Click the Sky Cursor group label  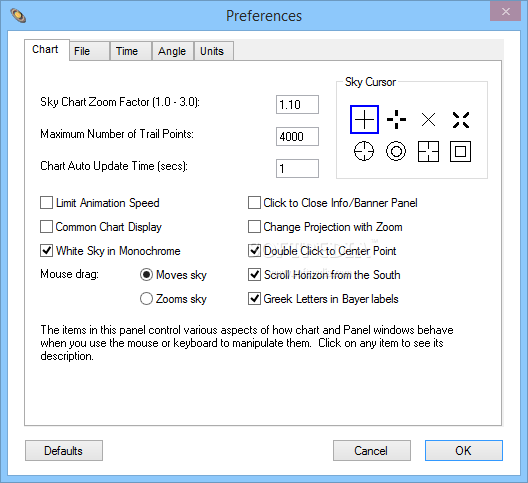(370, 82)
